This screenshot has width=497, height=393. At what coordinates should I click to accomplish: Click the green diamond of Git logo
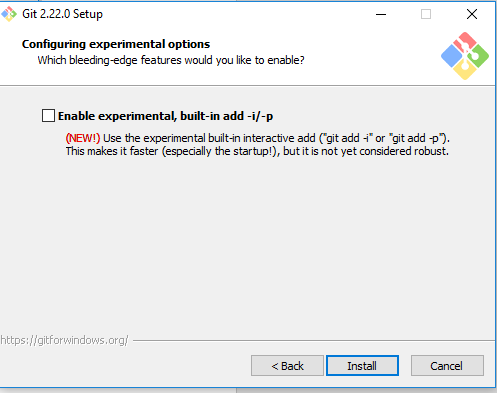478,56
